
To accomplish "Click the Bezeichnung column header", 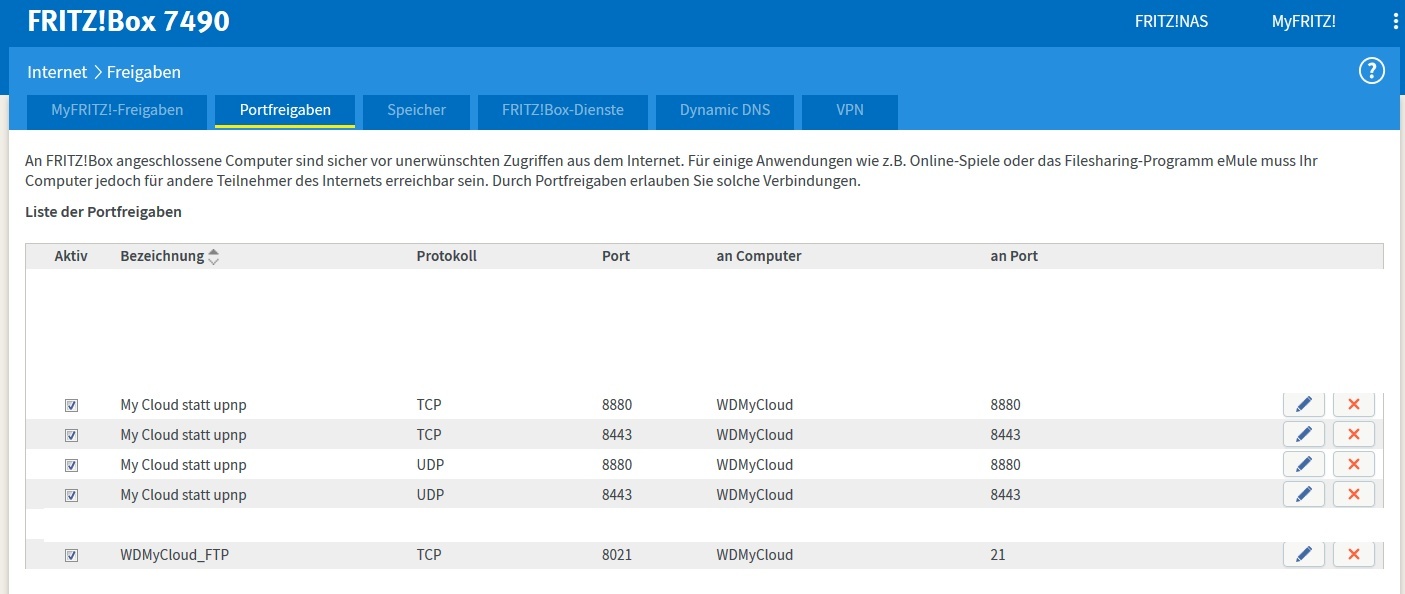I will click(x=162, y=256).
